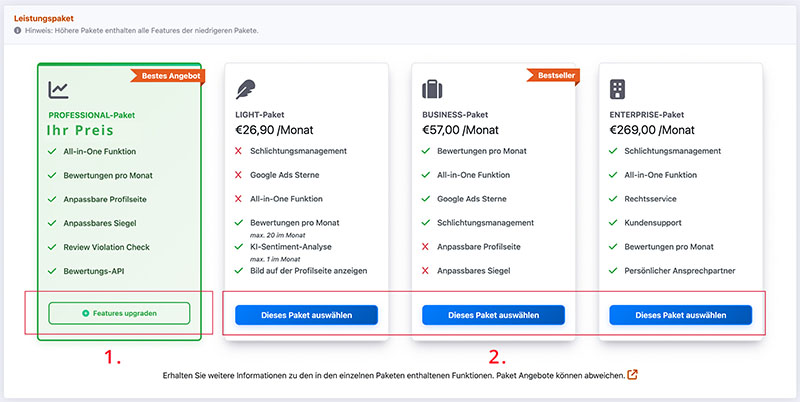Screen dimensions: 800x402
Task: Click the red X beside Anpassbares Siegel in BUSINESS-Paket
Action: tap(425, 271)
